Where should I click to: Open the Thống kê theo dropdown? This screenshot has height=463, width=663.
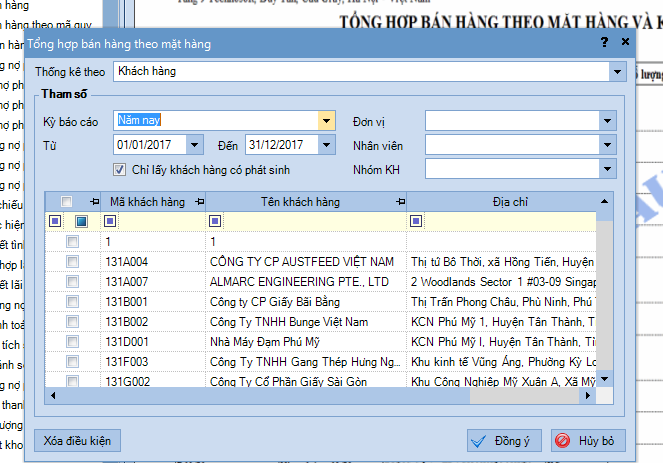click(x=617, y=71)
